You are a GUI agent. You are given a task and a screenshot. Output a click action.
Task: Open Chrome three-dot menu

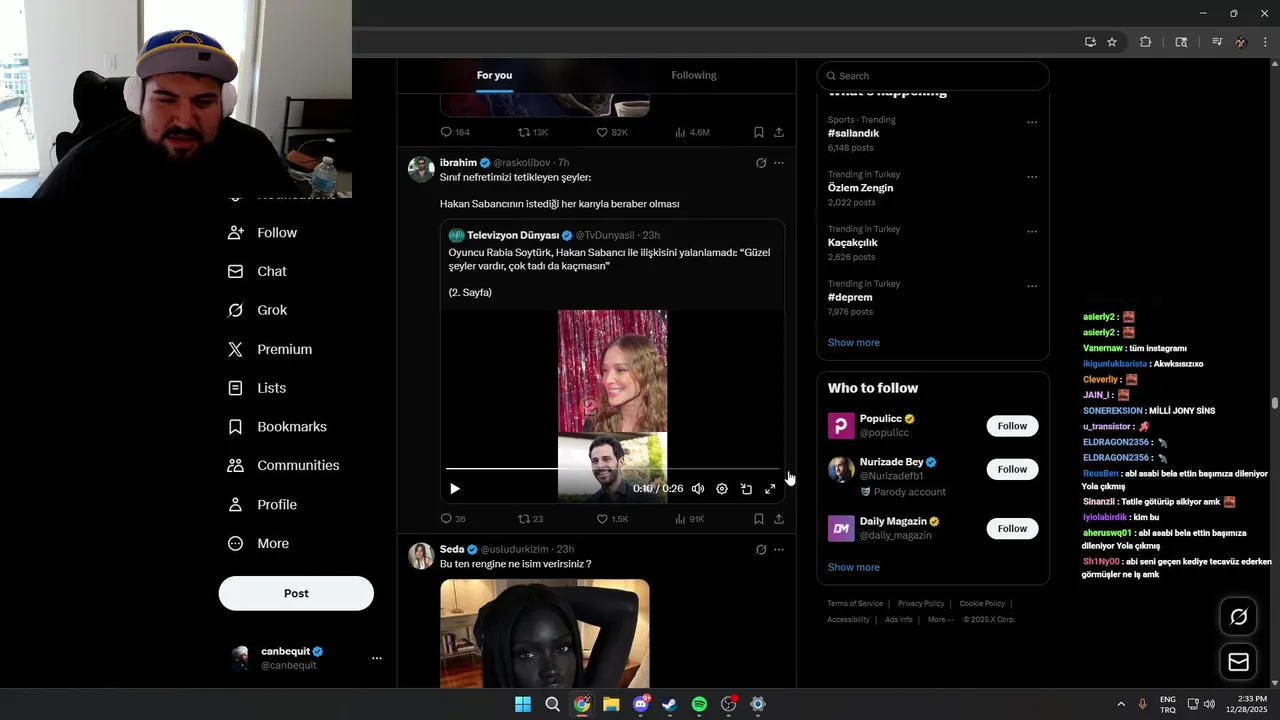[x=1266, y=42]
